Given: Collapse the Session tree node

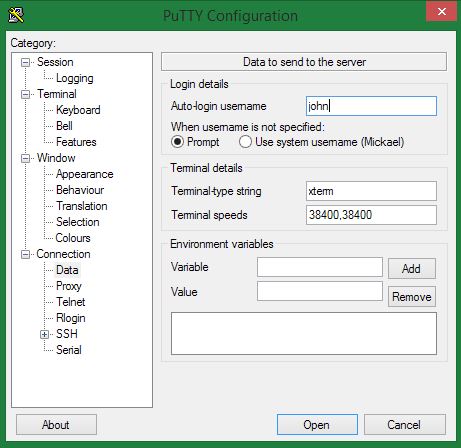Looking at the screenshot, I should (x=25, y=62).
